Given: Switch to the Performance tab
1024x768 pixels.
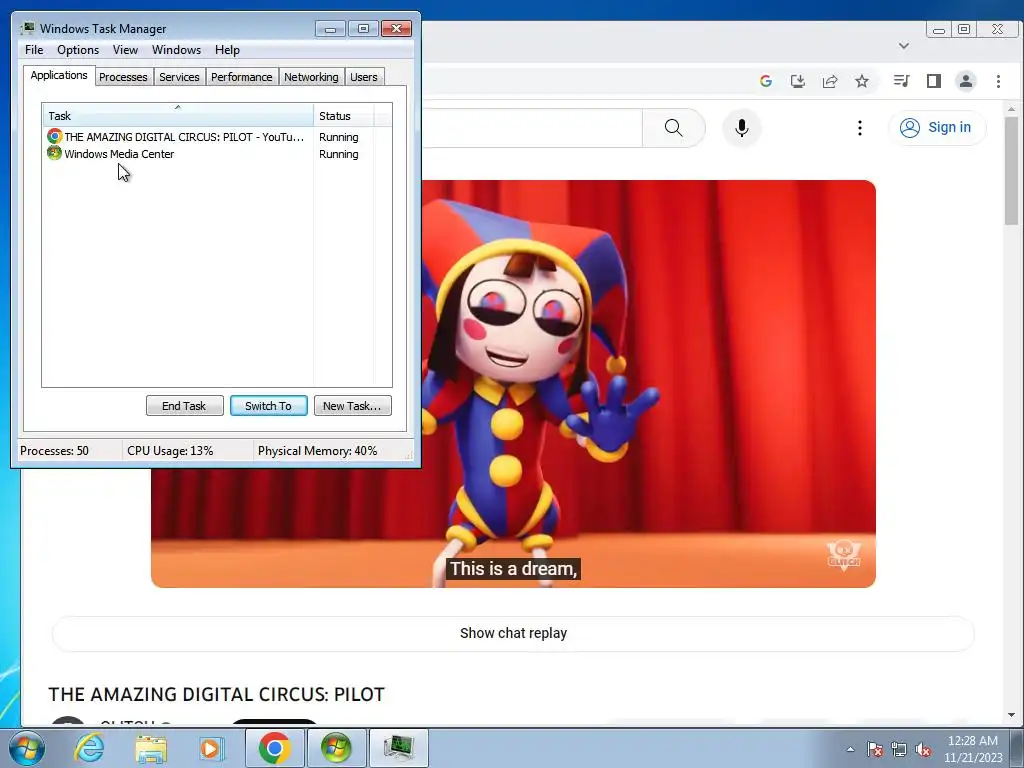Looking at the screenshot, I should [x=242, y=77].
